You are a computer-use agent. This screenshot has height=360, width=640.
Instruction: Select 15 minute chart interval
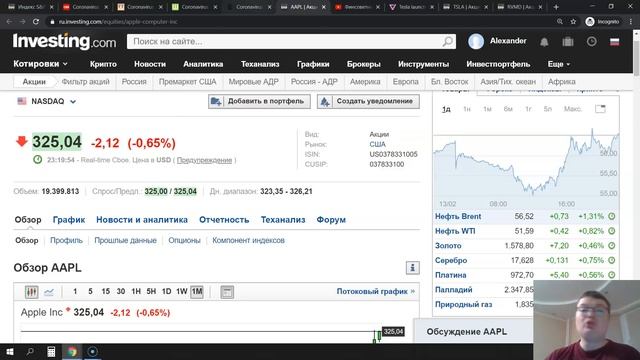click(x=106, y=291)
